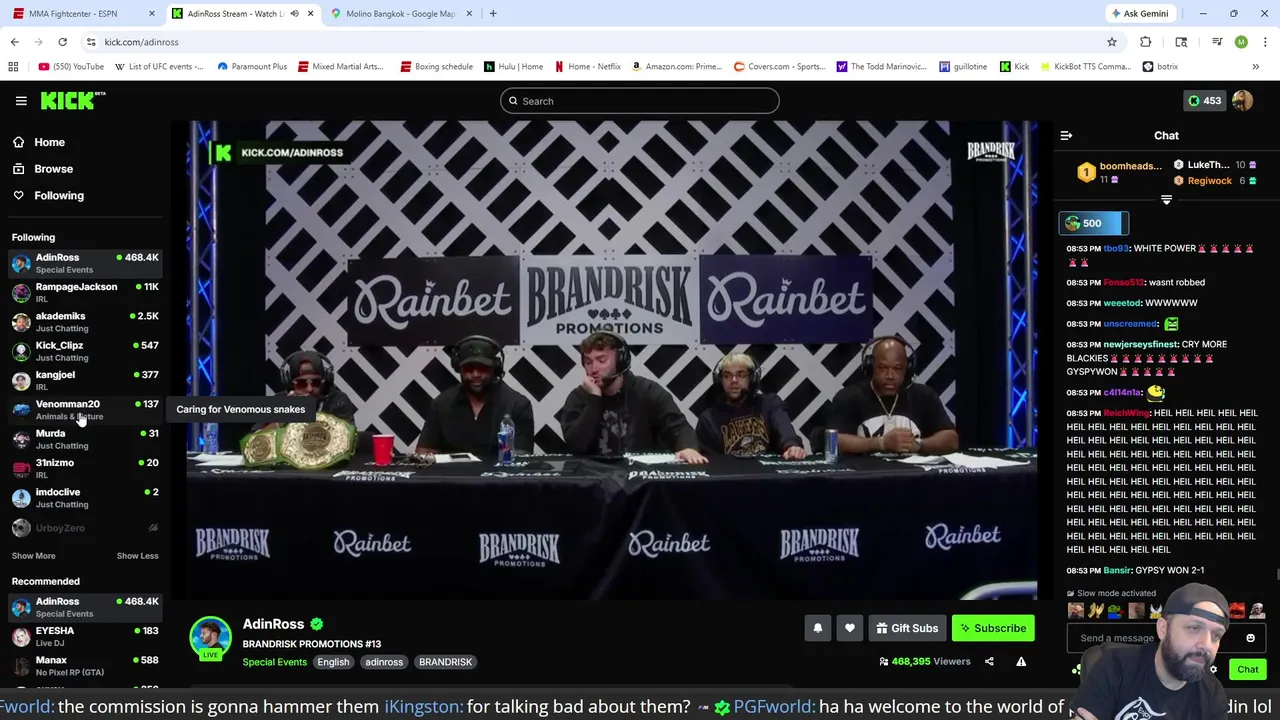Viewport: 1280px width, 720px height.
Task: Click Show More under Following
Action: coord(33,556)
